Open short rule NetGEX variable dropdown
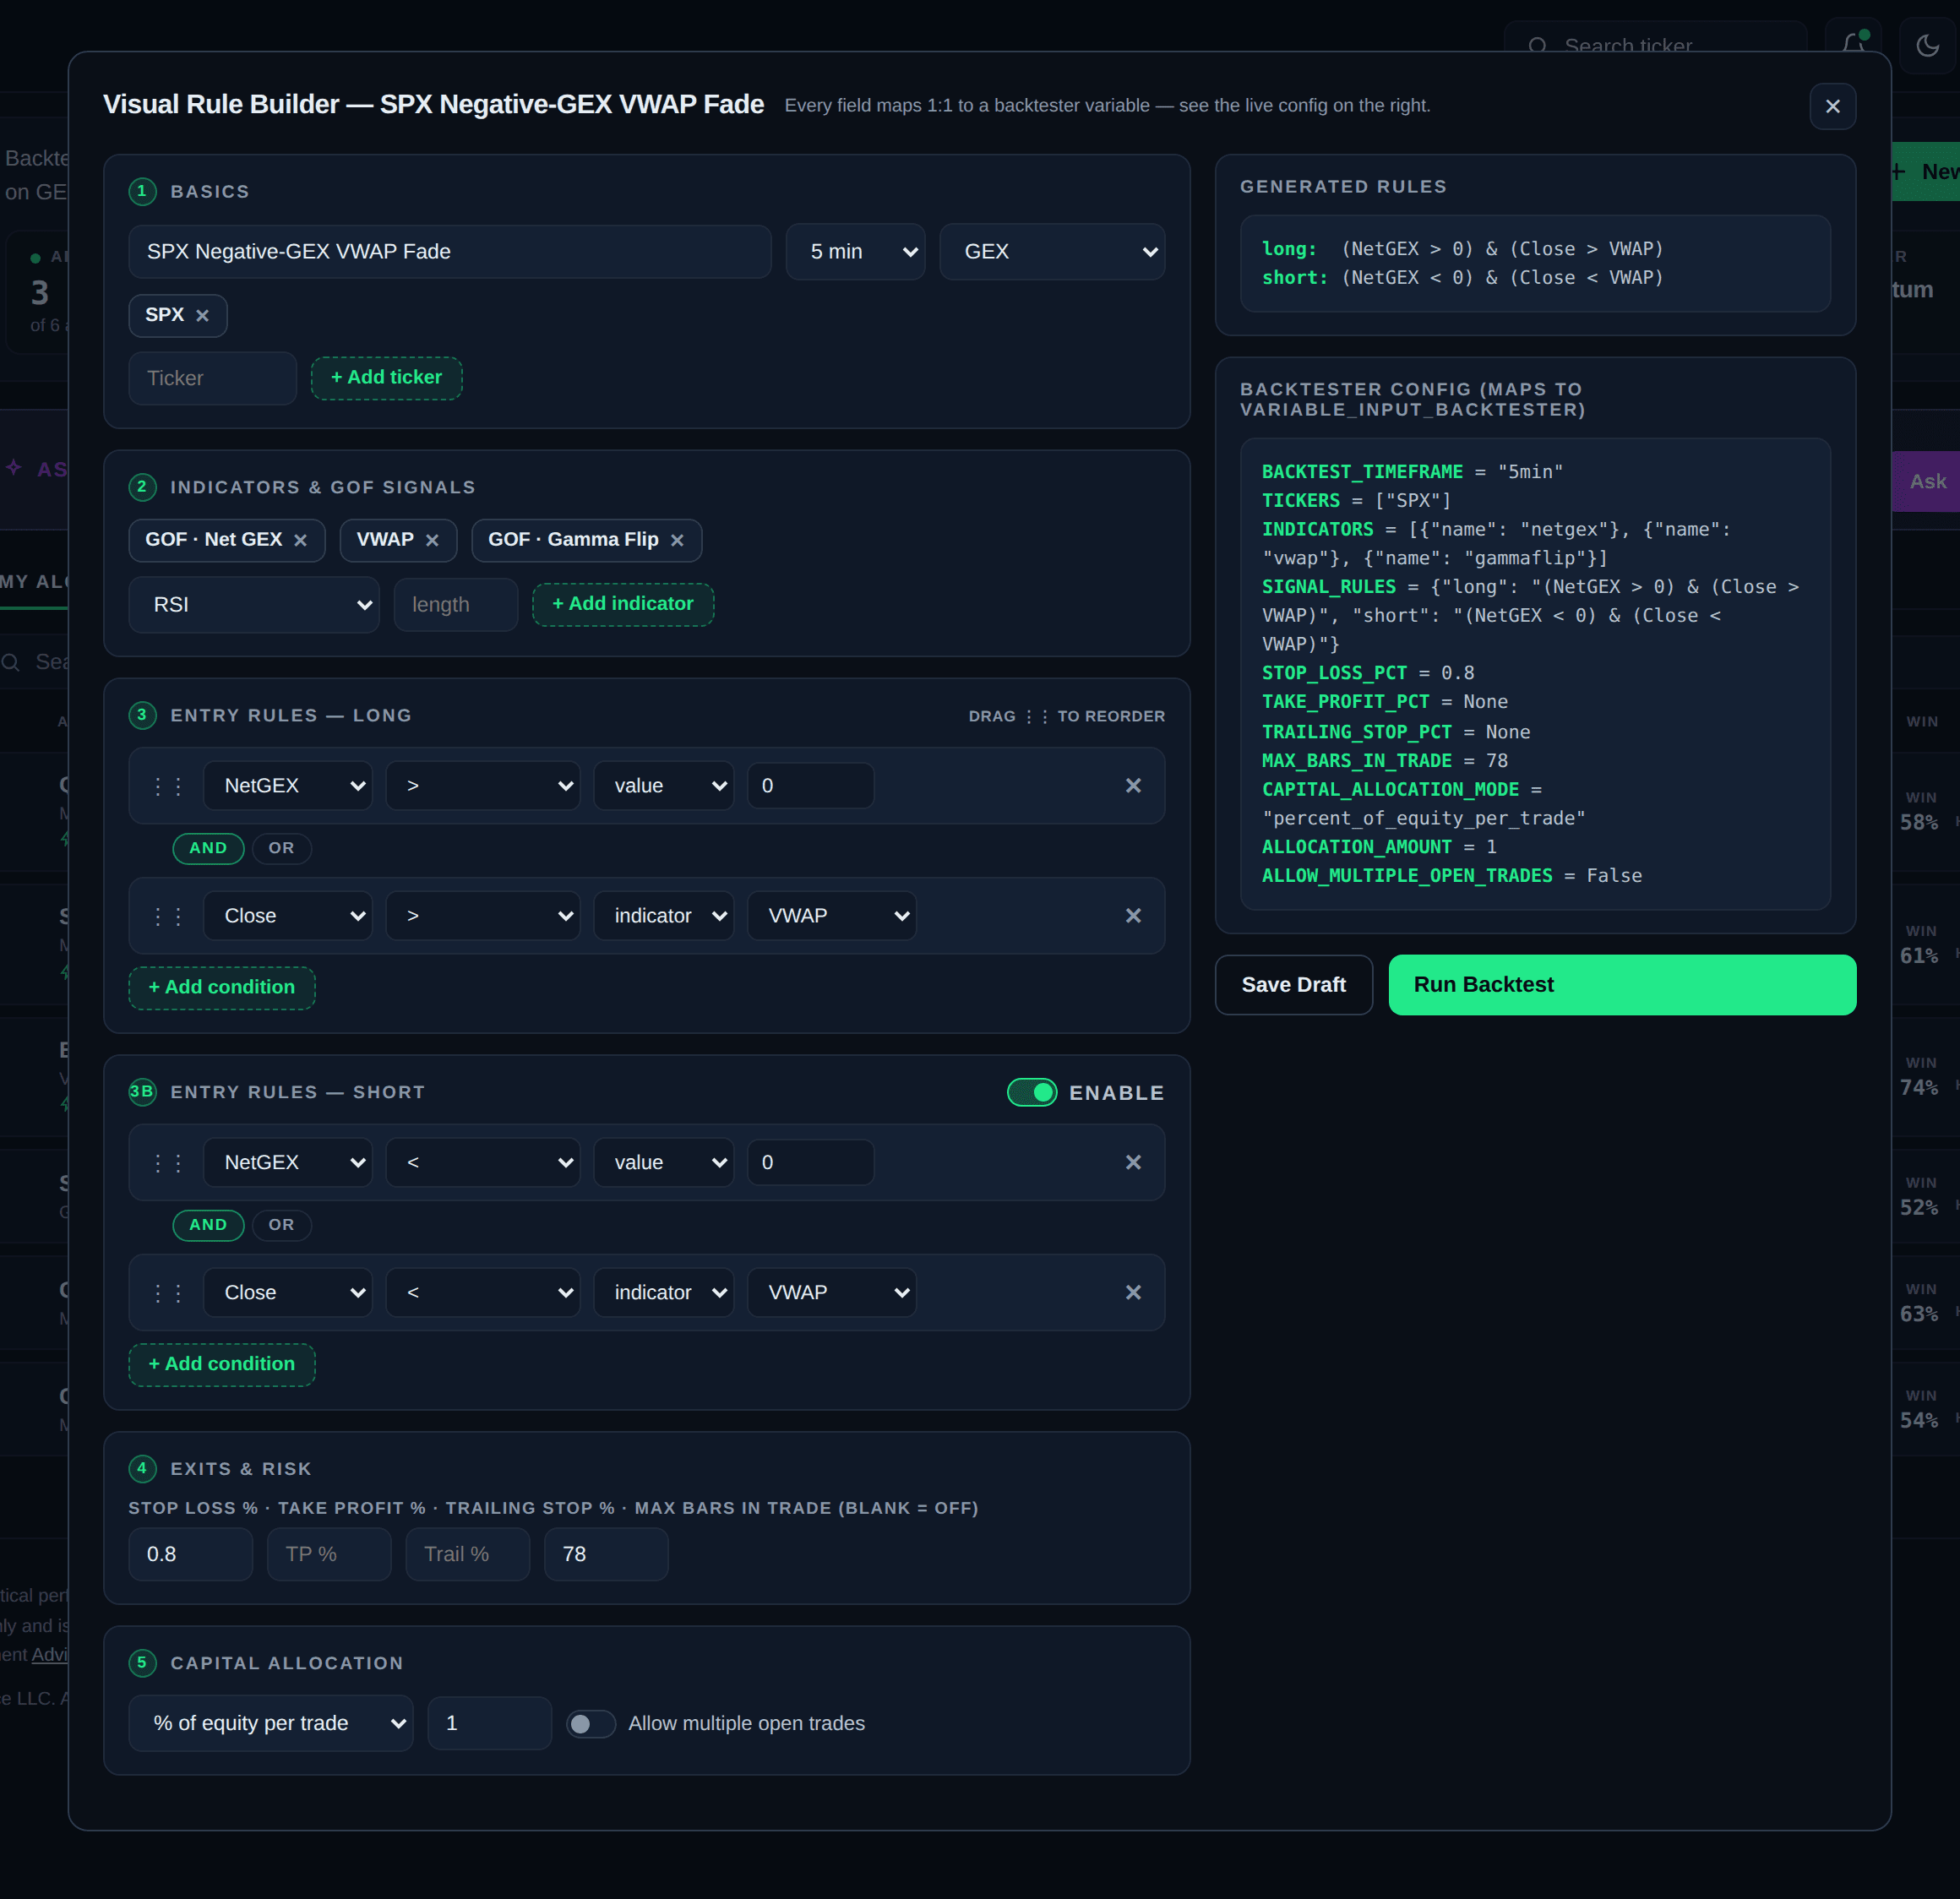Screen dimensions: 1960x1899 [x=288, y=1162]
